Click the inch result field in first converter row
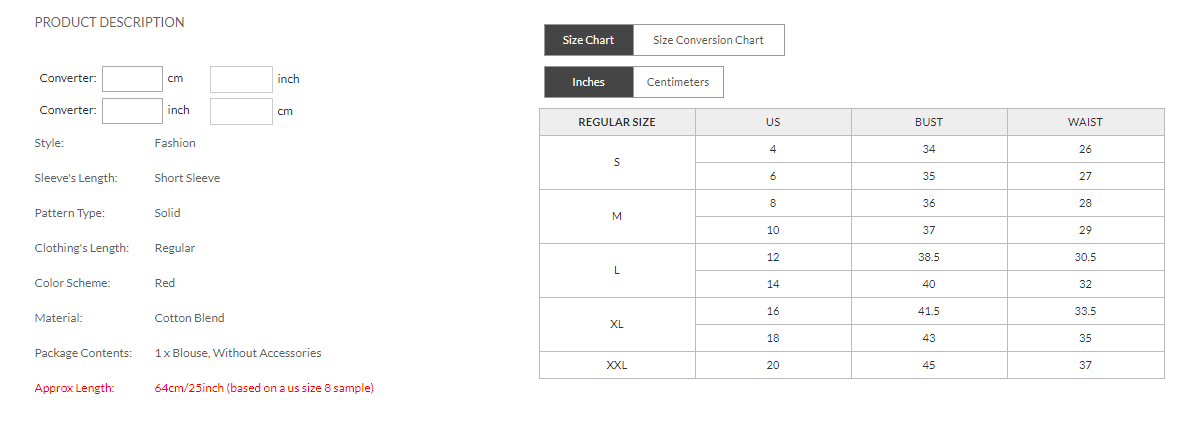 pos(241,79)
